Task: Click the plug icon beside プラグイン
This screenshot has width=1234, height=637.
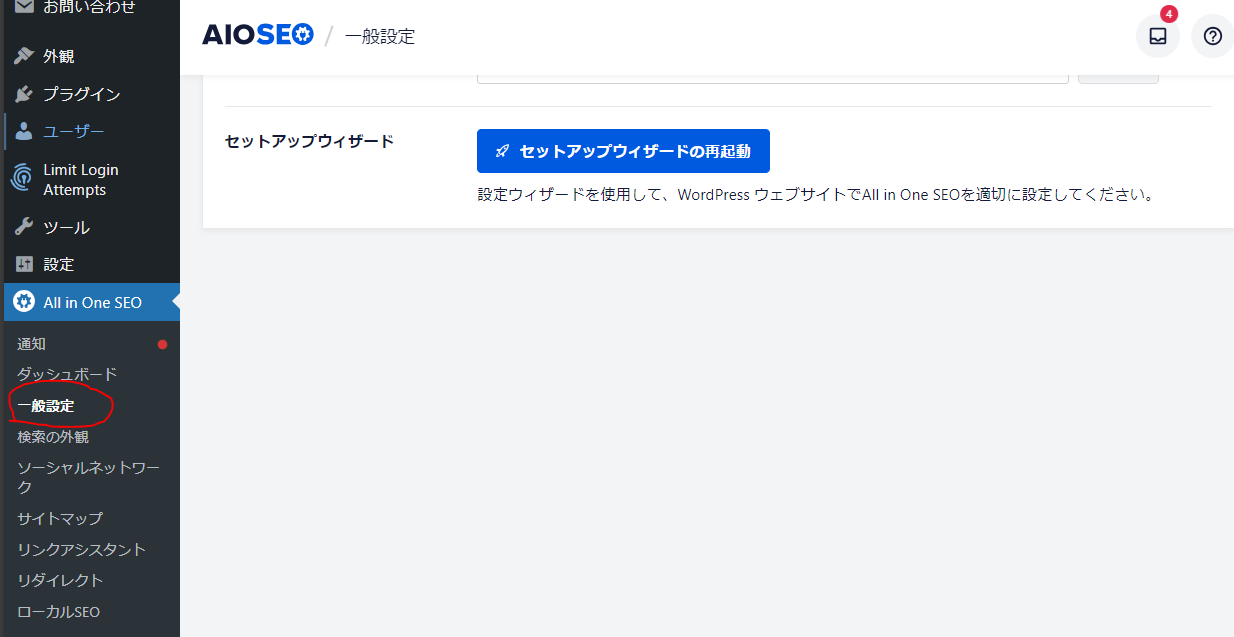Action: [24, 94]
